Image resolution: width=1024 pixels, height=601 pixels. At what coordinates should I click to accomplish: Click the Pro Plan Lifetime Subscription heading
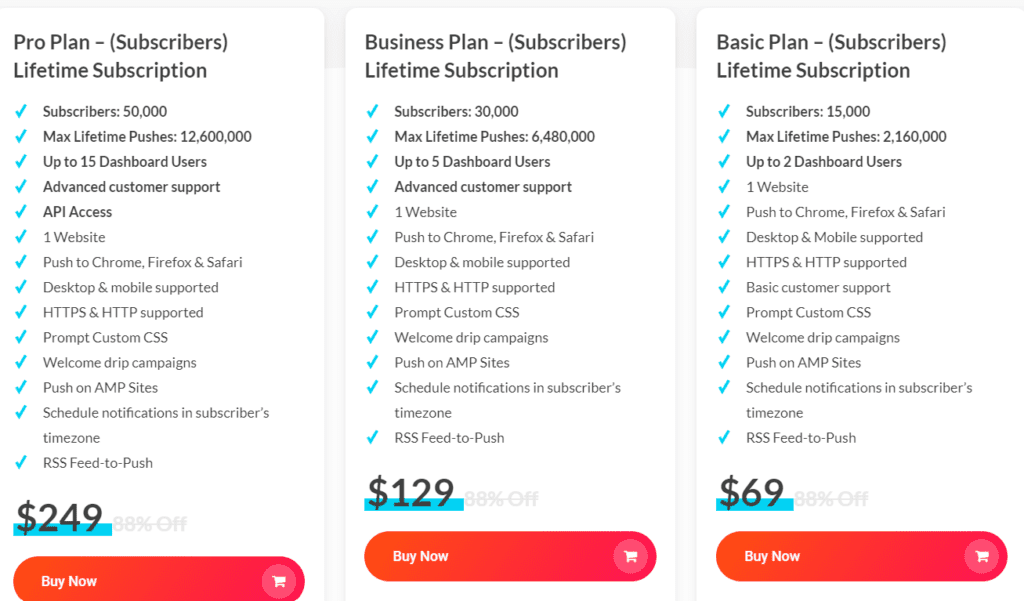tap(120, 57)
